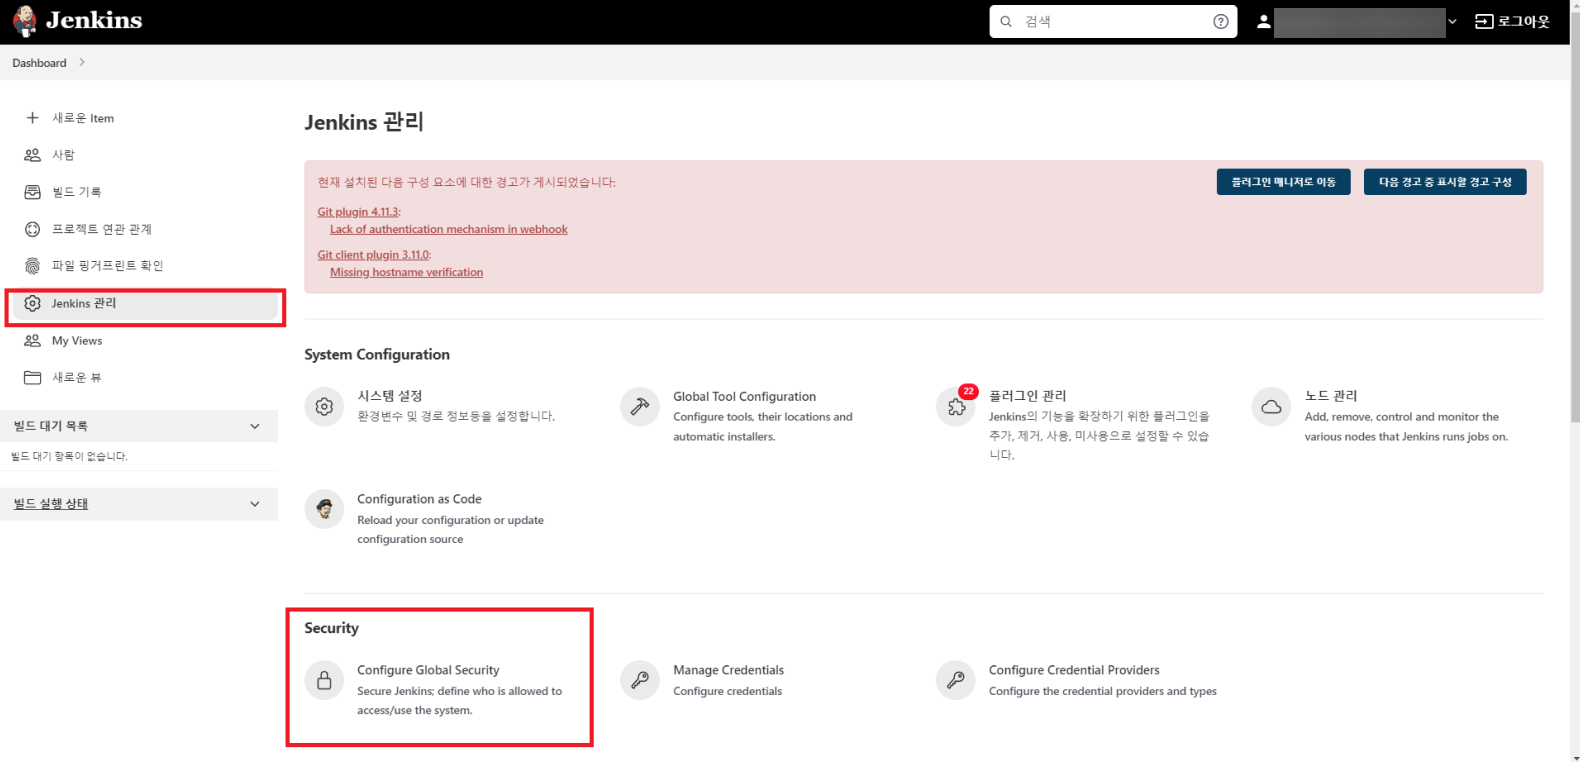Open Manage Credentials title
Screen dimensions: 1580x762
click(x=728, y=670)
